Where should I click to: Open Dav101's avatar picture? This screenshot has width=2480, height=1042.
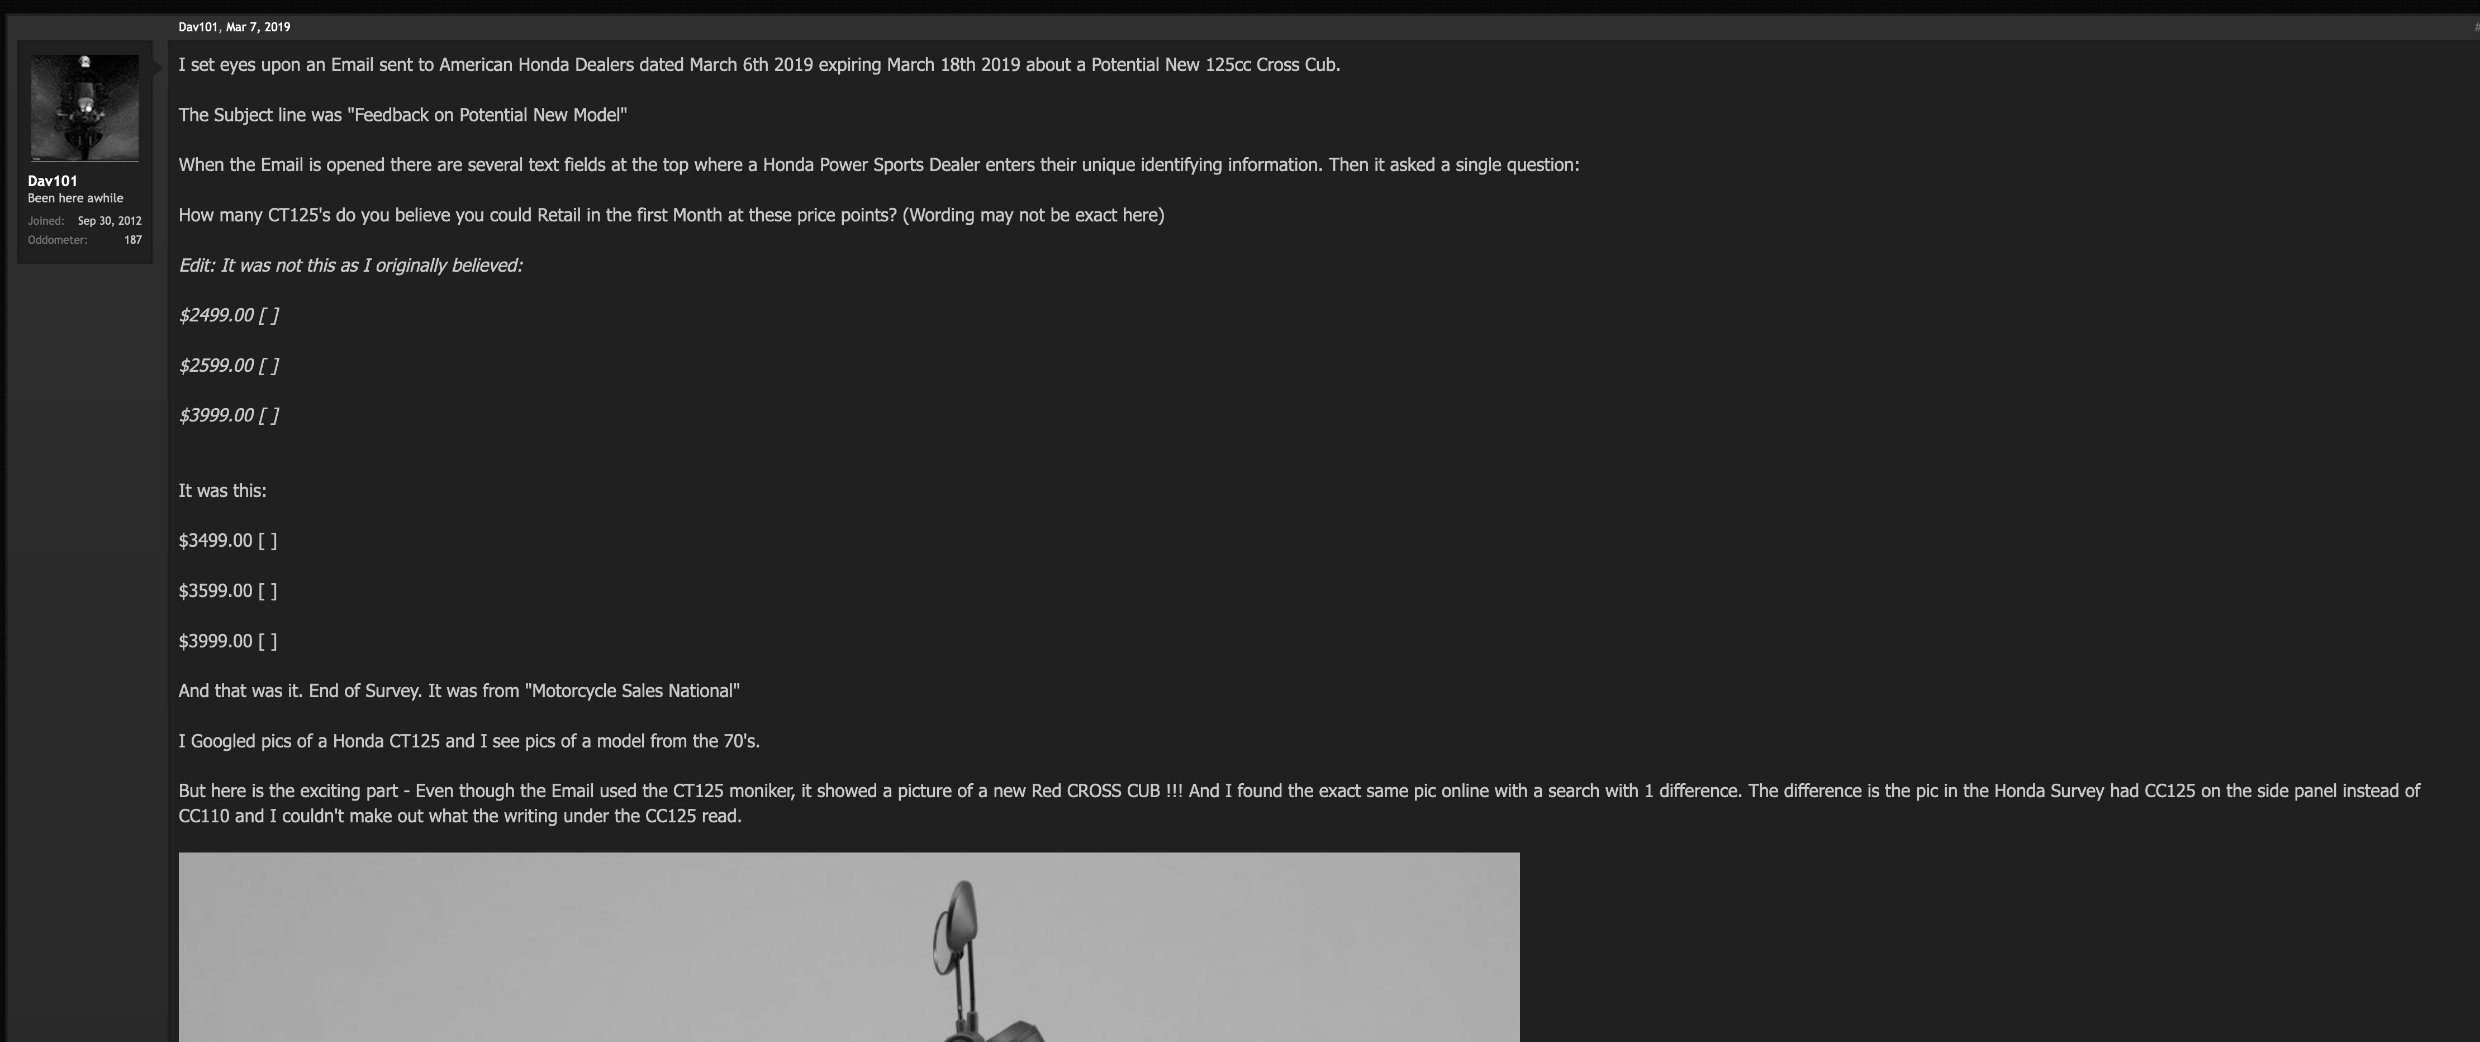(85, 108)
